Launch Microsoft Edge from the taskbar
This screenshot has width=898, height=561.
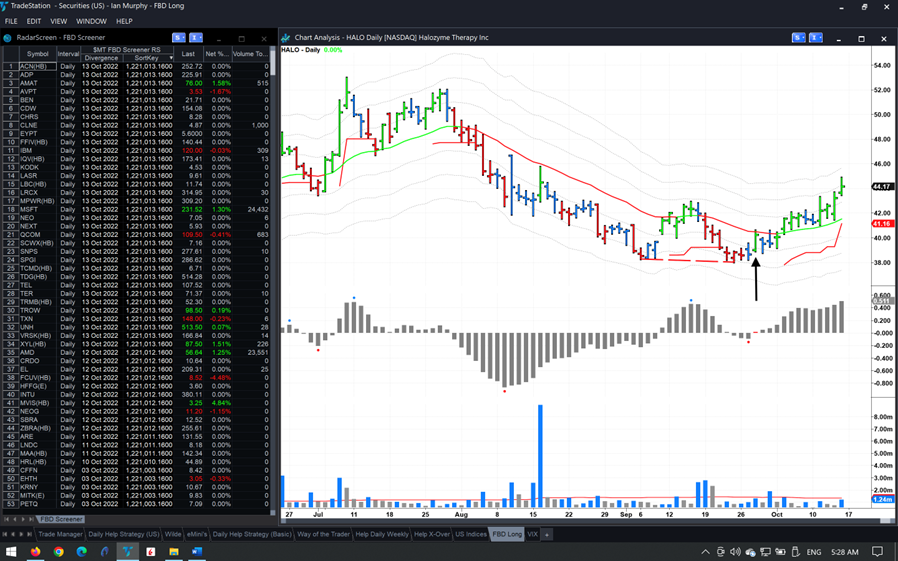[x=81, y=552]
